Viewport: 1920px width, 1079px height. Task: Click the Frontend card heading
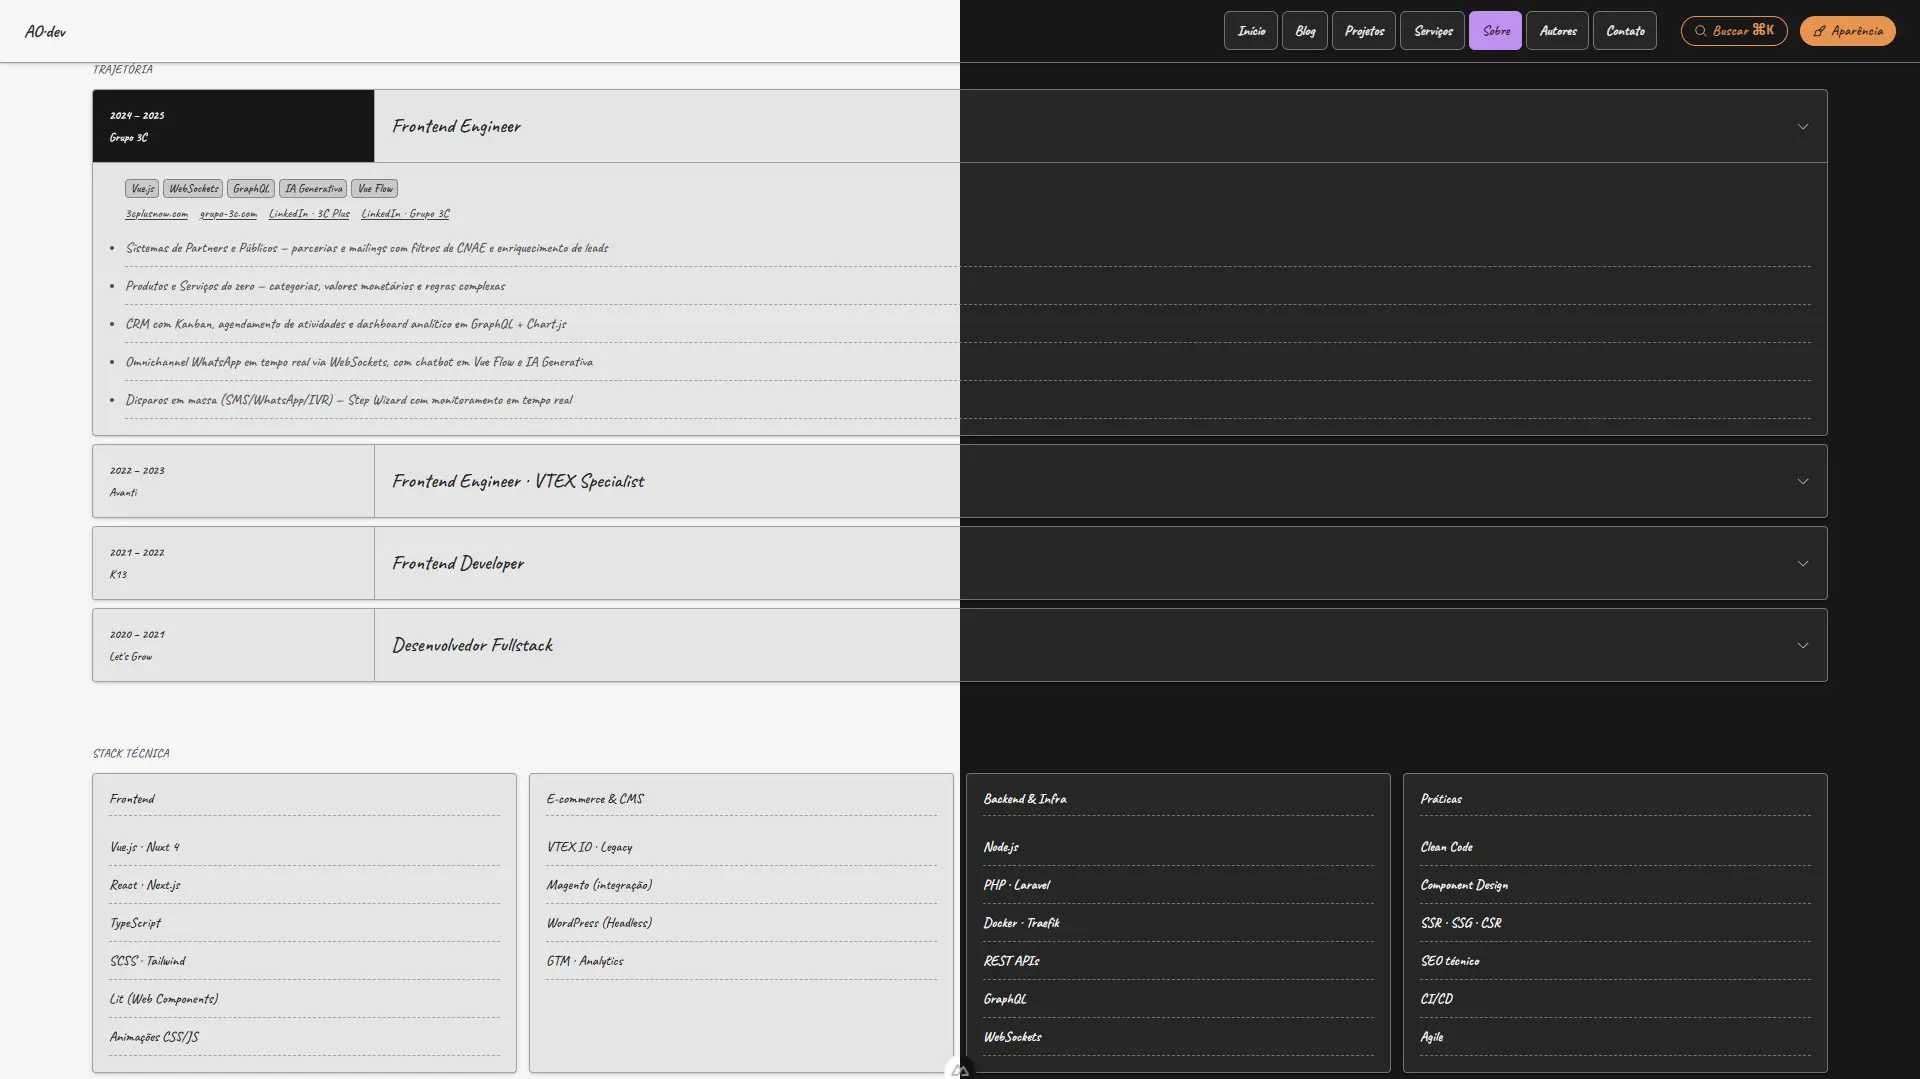click(132, 799)
